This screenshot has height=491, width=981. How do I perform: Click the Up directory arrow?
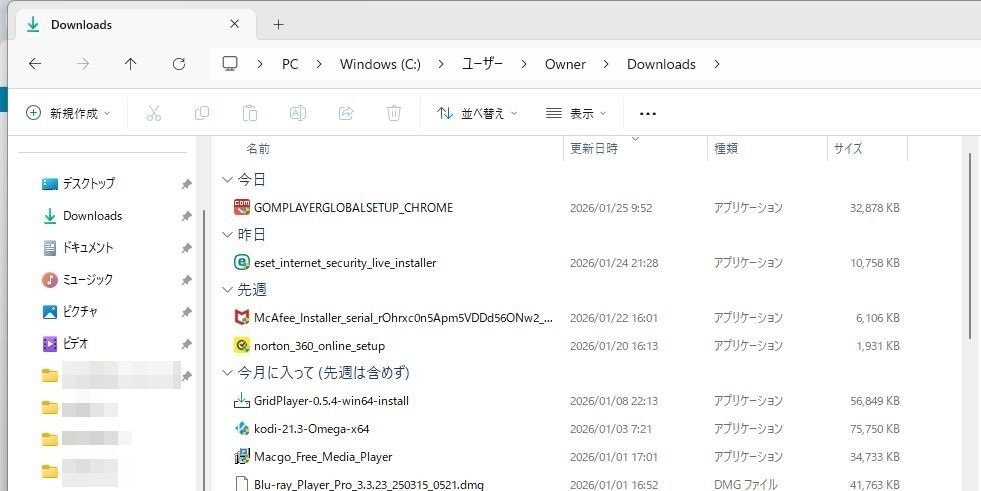pyautogui.click(x=130, y=64)
